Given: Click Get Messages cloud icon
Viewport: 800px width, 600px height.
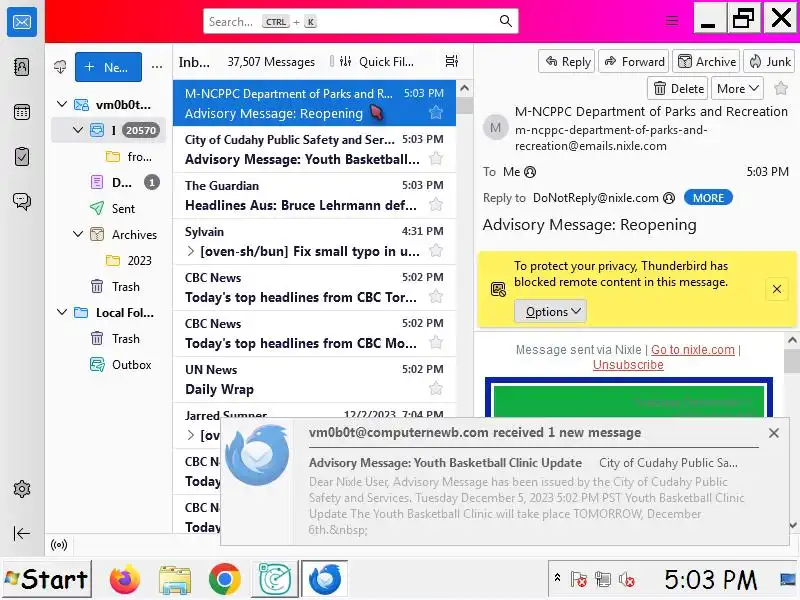Looking at the screenshot, I should (x=60, y=67).
